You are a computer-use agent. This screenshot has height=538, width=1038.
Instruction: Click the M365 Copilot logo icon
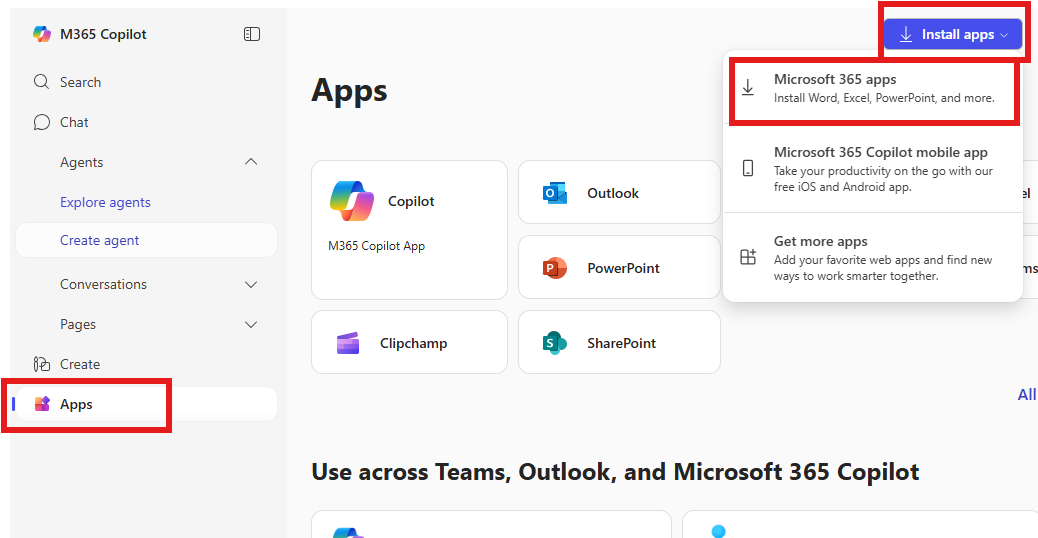(41, 34)
